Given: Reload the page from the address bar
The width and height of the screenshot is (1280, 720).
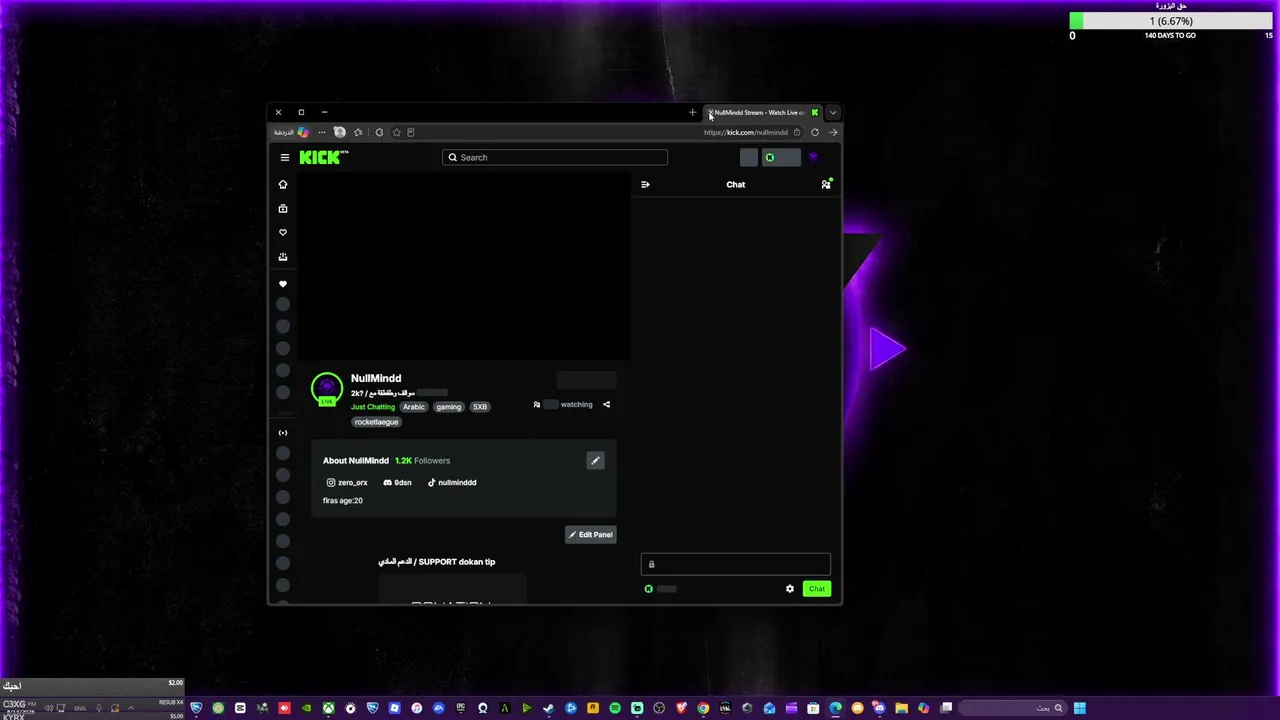Looking at the screenshot, I should pyautogui.click(x=815, y=132).
